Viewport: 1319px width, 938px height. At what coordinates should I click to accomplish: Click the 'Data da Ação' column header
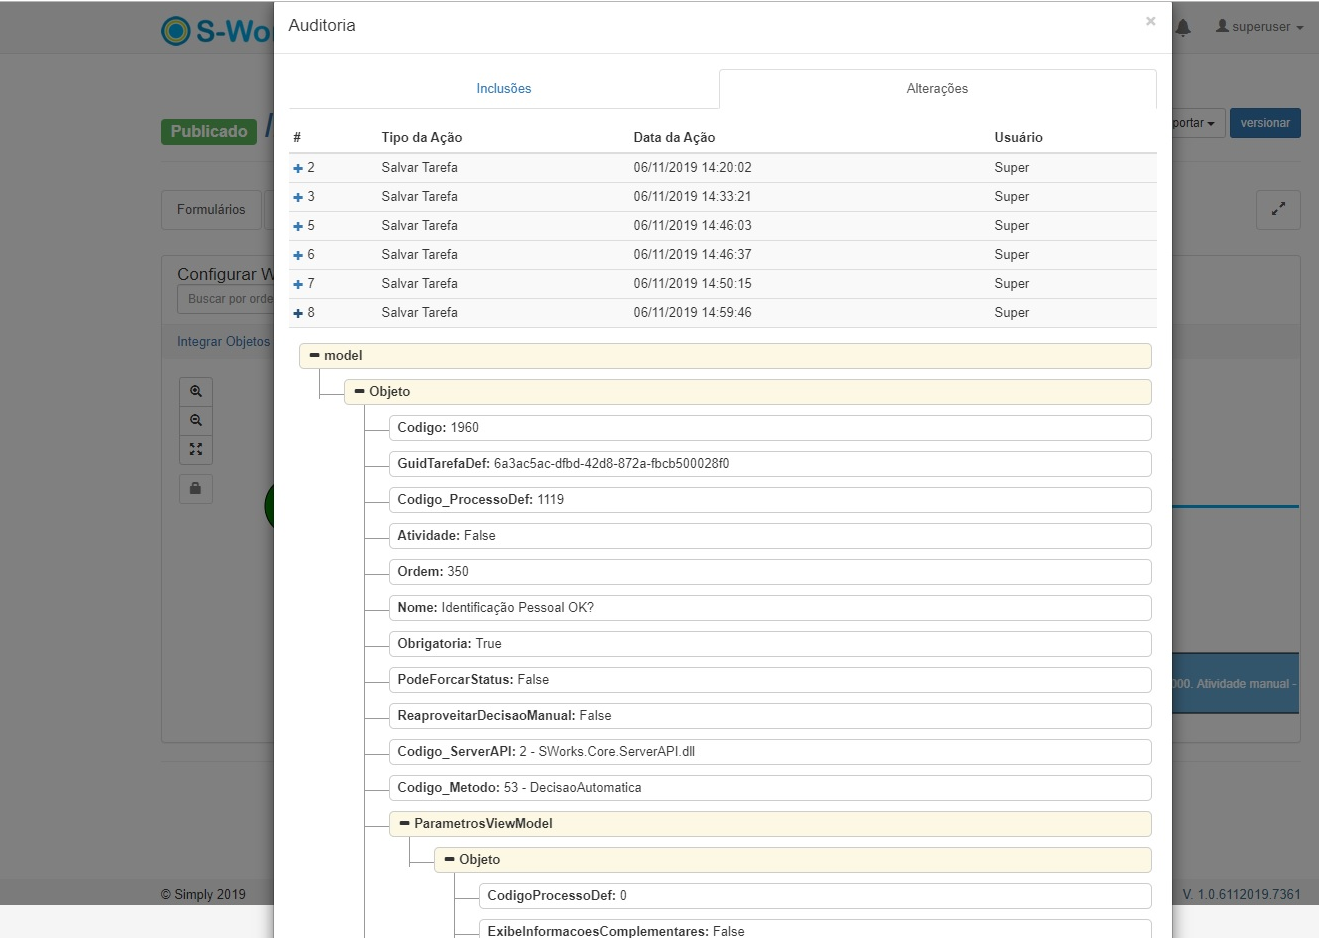[674, 137]
